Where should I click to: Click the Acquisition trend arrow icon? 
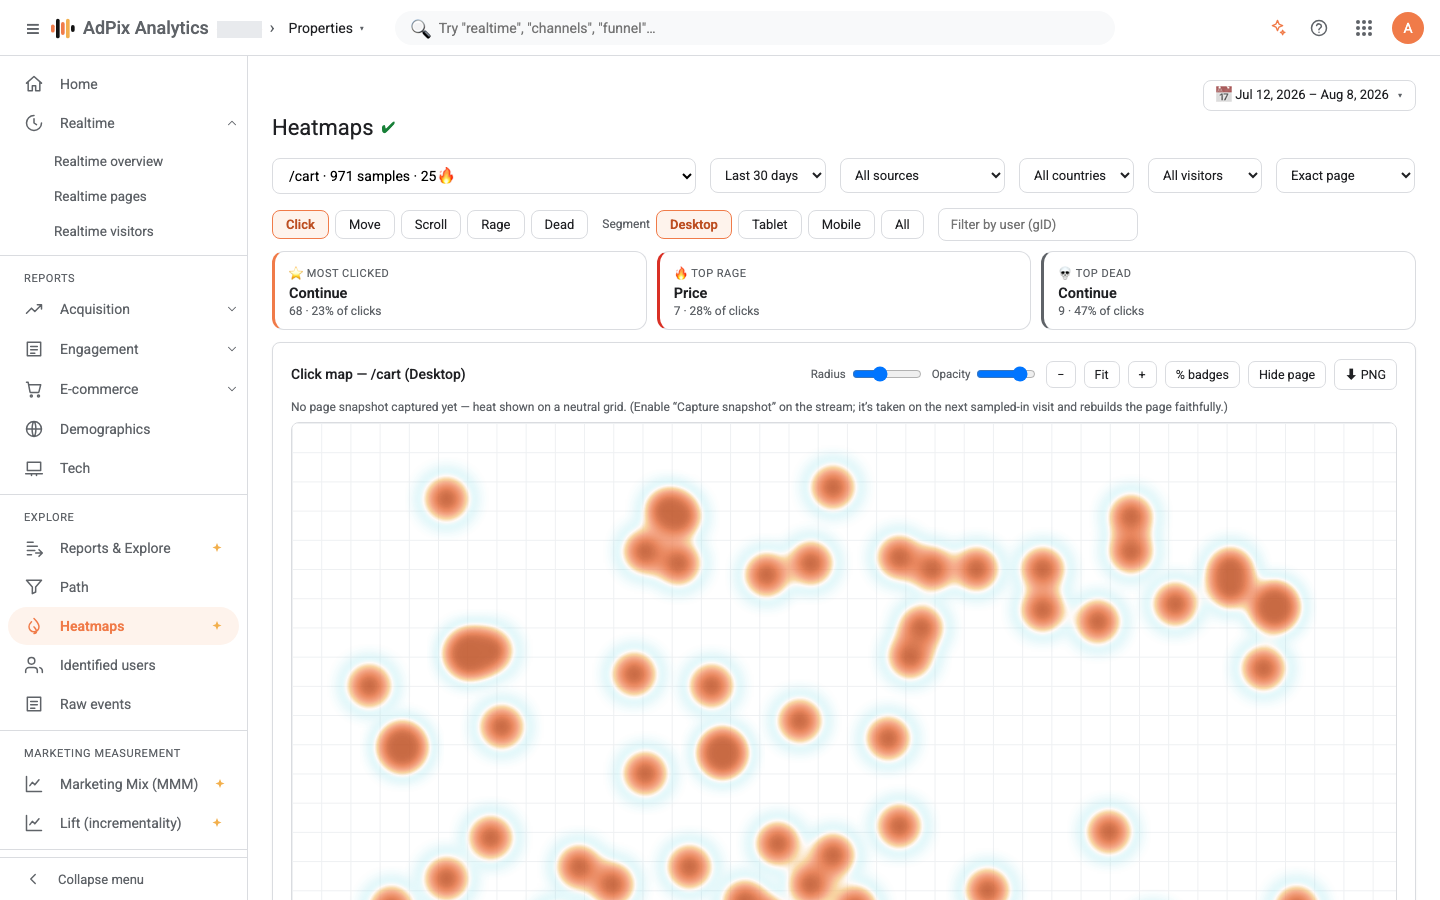(x=34, y=309)
